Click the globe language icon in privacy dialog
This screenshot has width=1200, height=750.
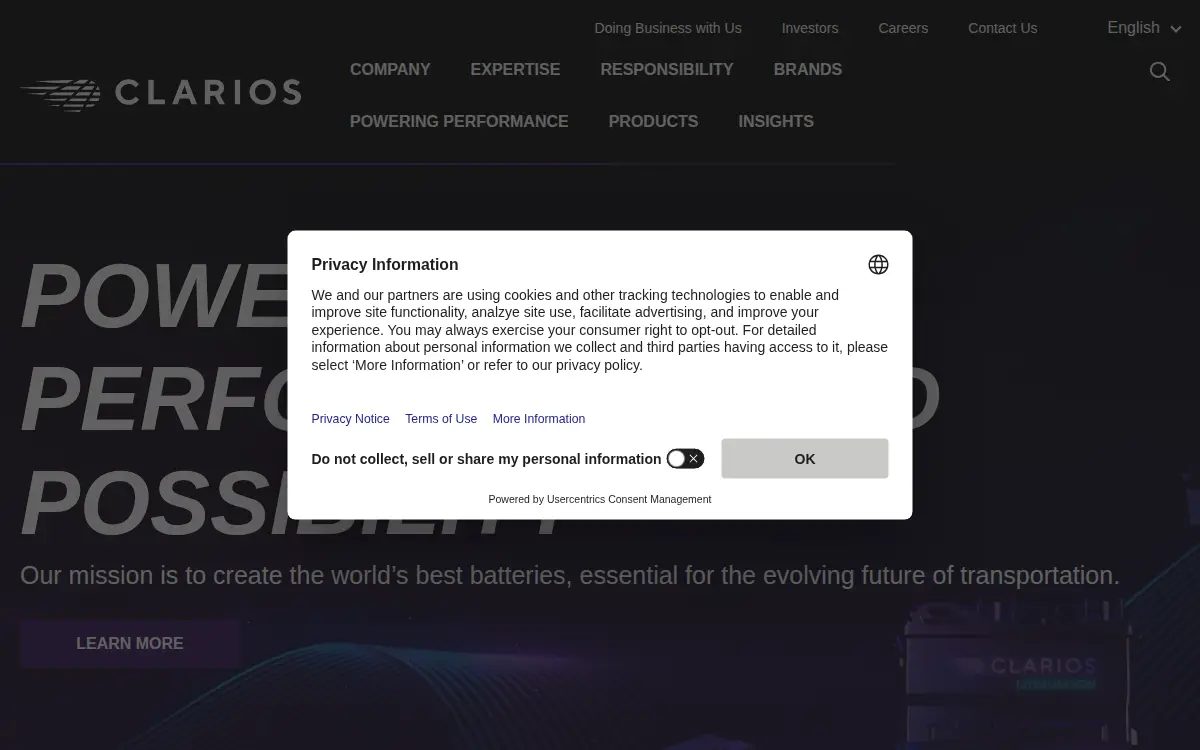[878, 265]
